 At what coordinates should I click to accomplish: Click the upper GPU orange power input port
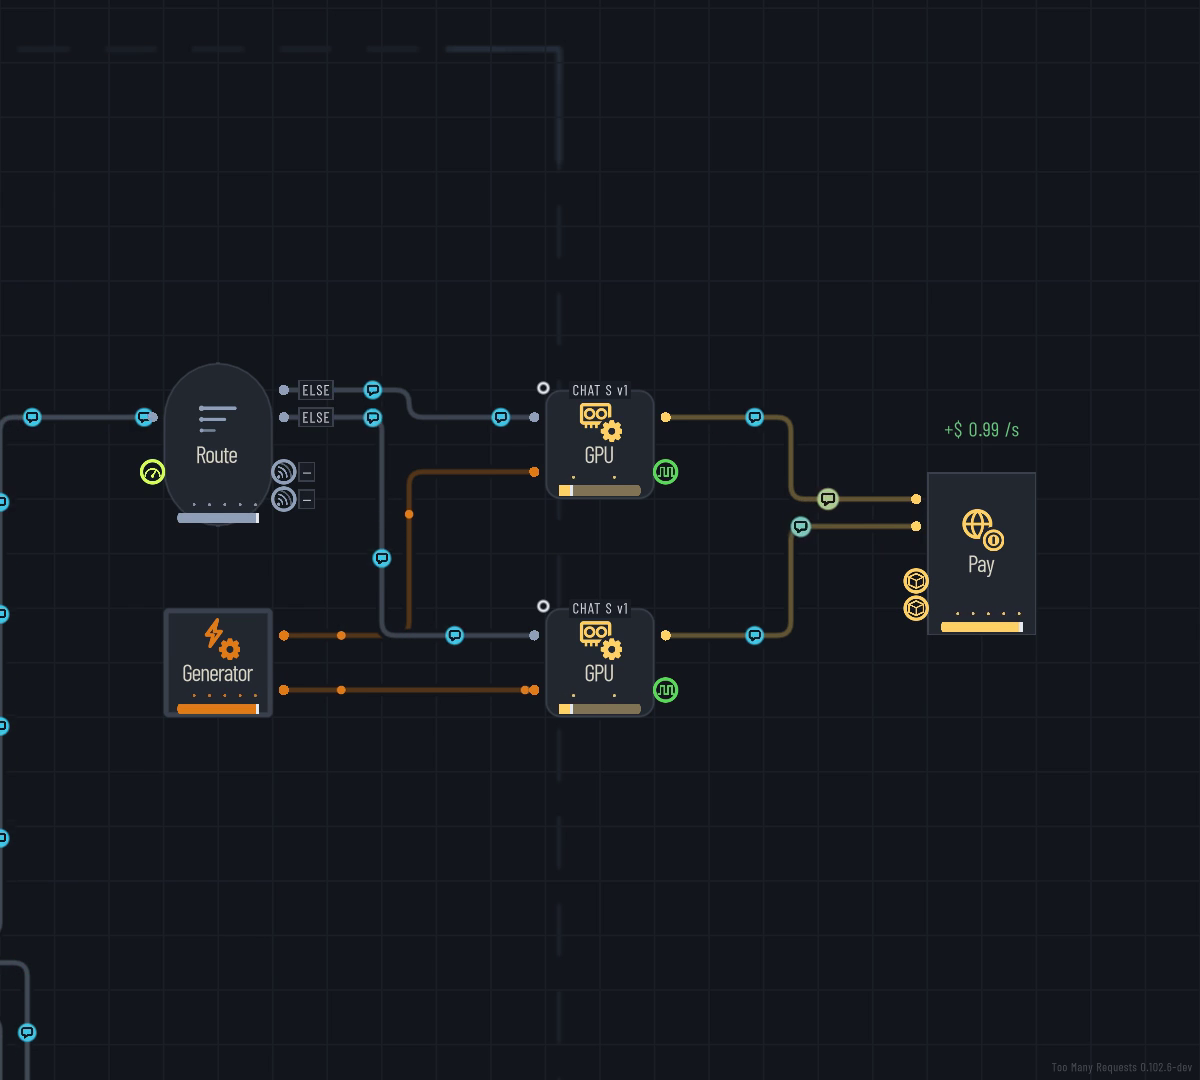pyautogui.click(x=534, y=472)
